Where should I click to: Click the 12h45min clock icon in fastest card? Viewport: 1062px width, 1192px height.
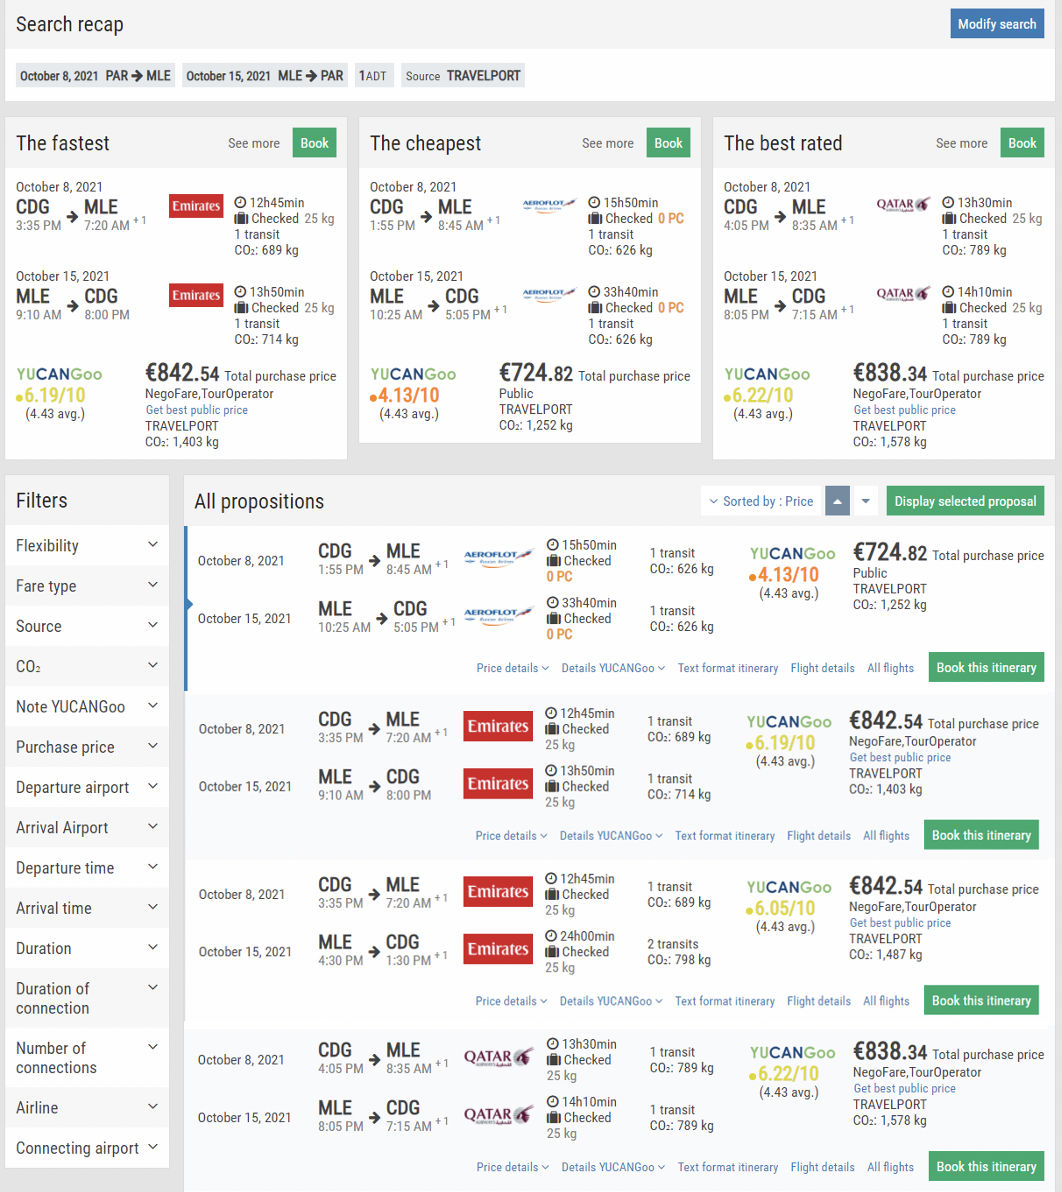click(240, 202)
